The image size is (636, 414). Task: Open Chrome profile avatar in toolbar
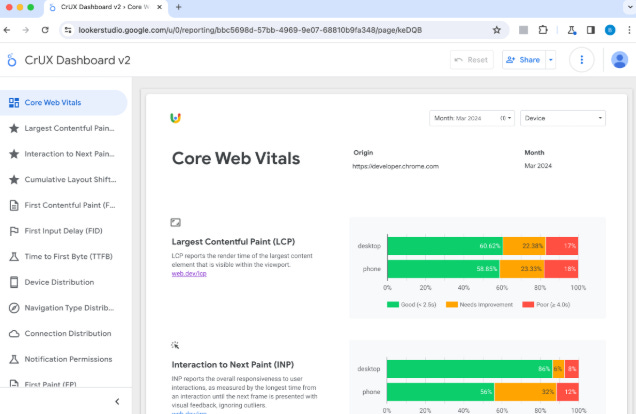coord(610,30)
